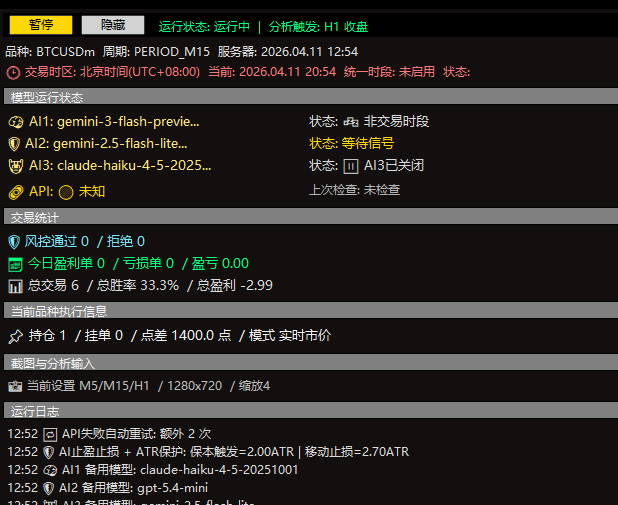618x505 pixels.
Task: Click the 周期: PERIOD_M15 text
Action: coord(156,52)
